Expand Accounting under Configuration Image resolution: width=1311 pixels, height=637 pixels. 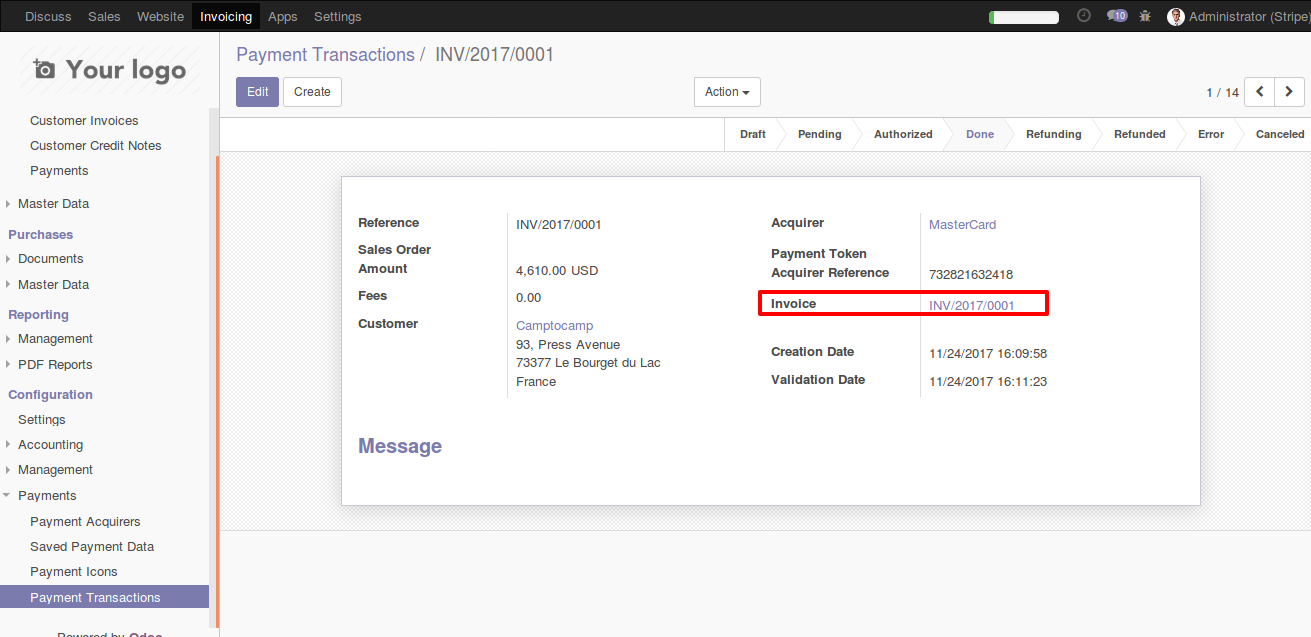[x=50, y=444]
